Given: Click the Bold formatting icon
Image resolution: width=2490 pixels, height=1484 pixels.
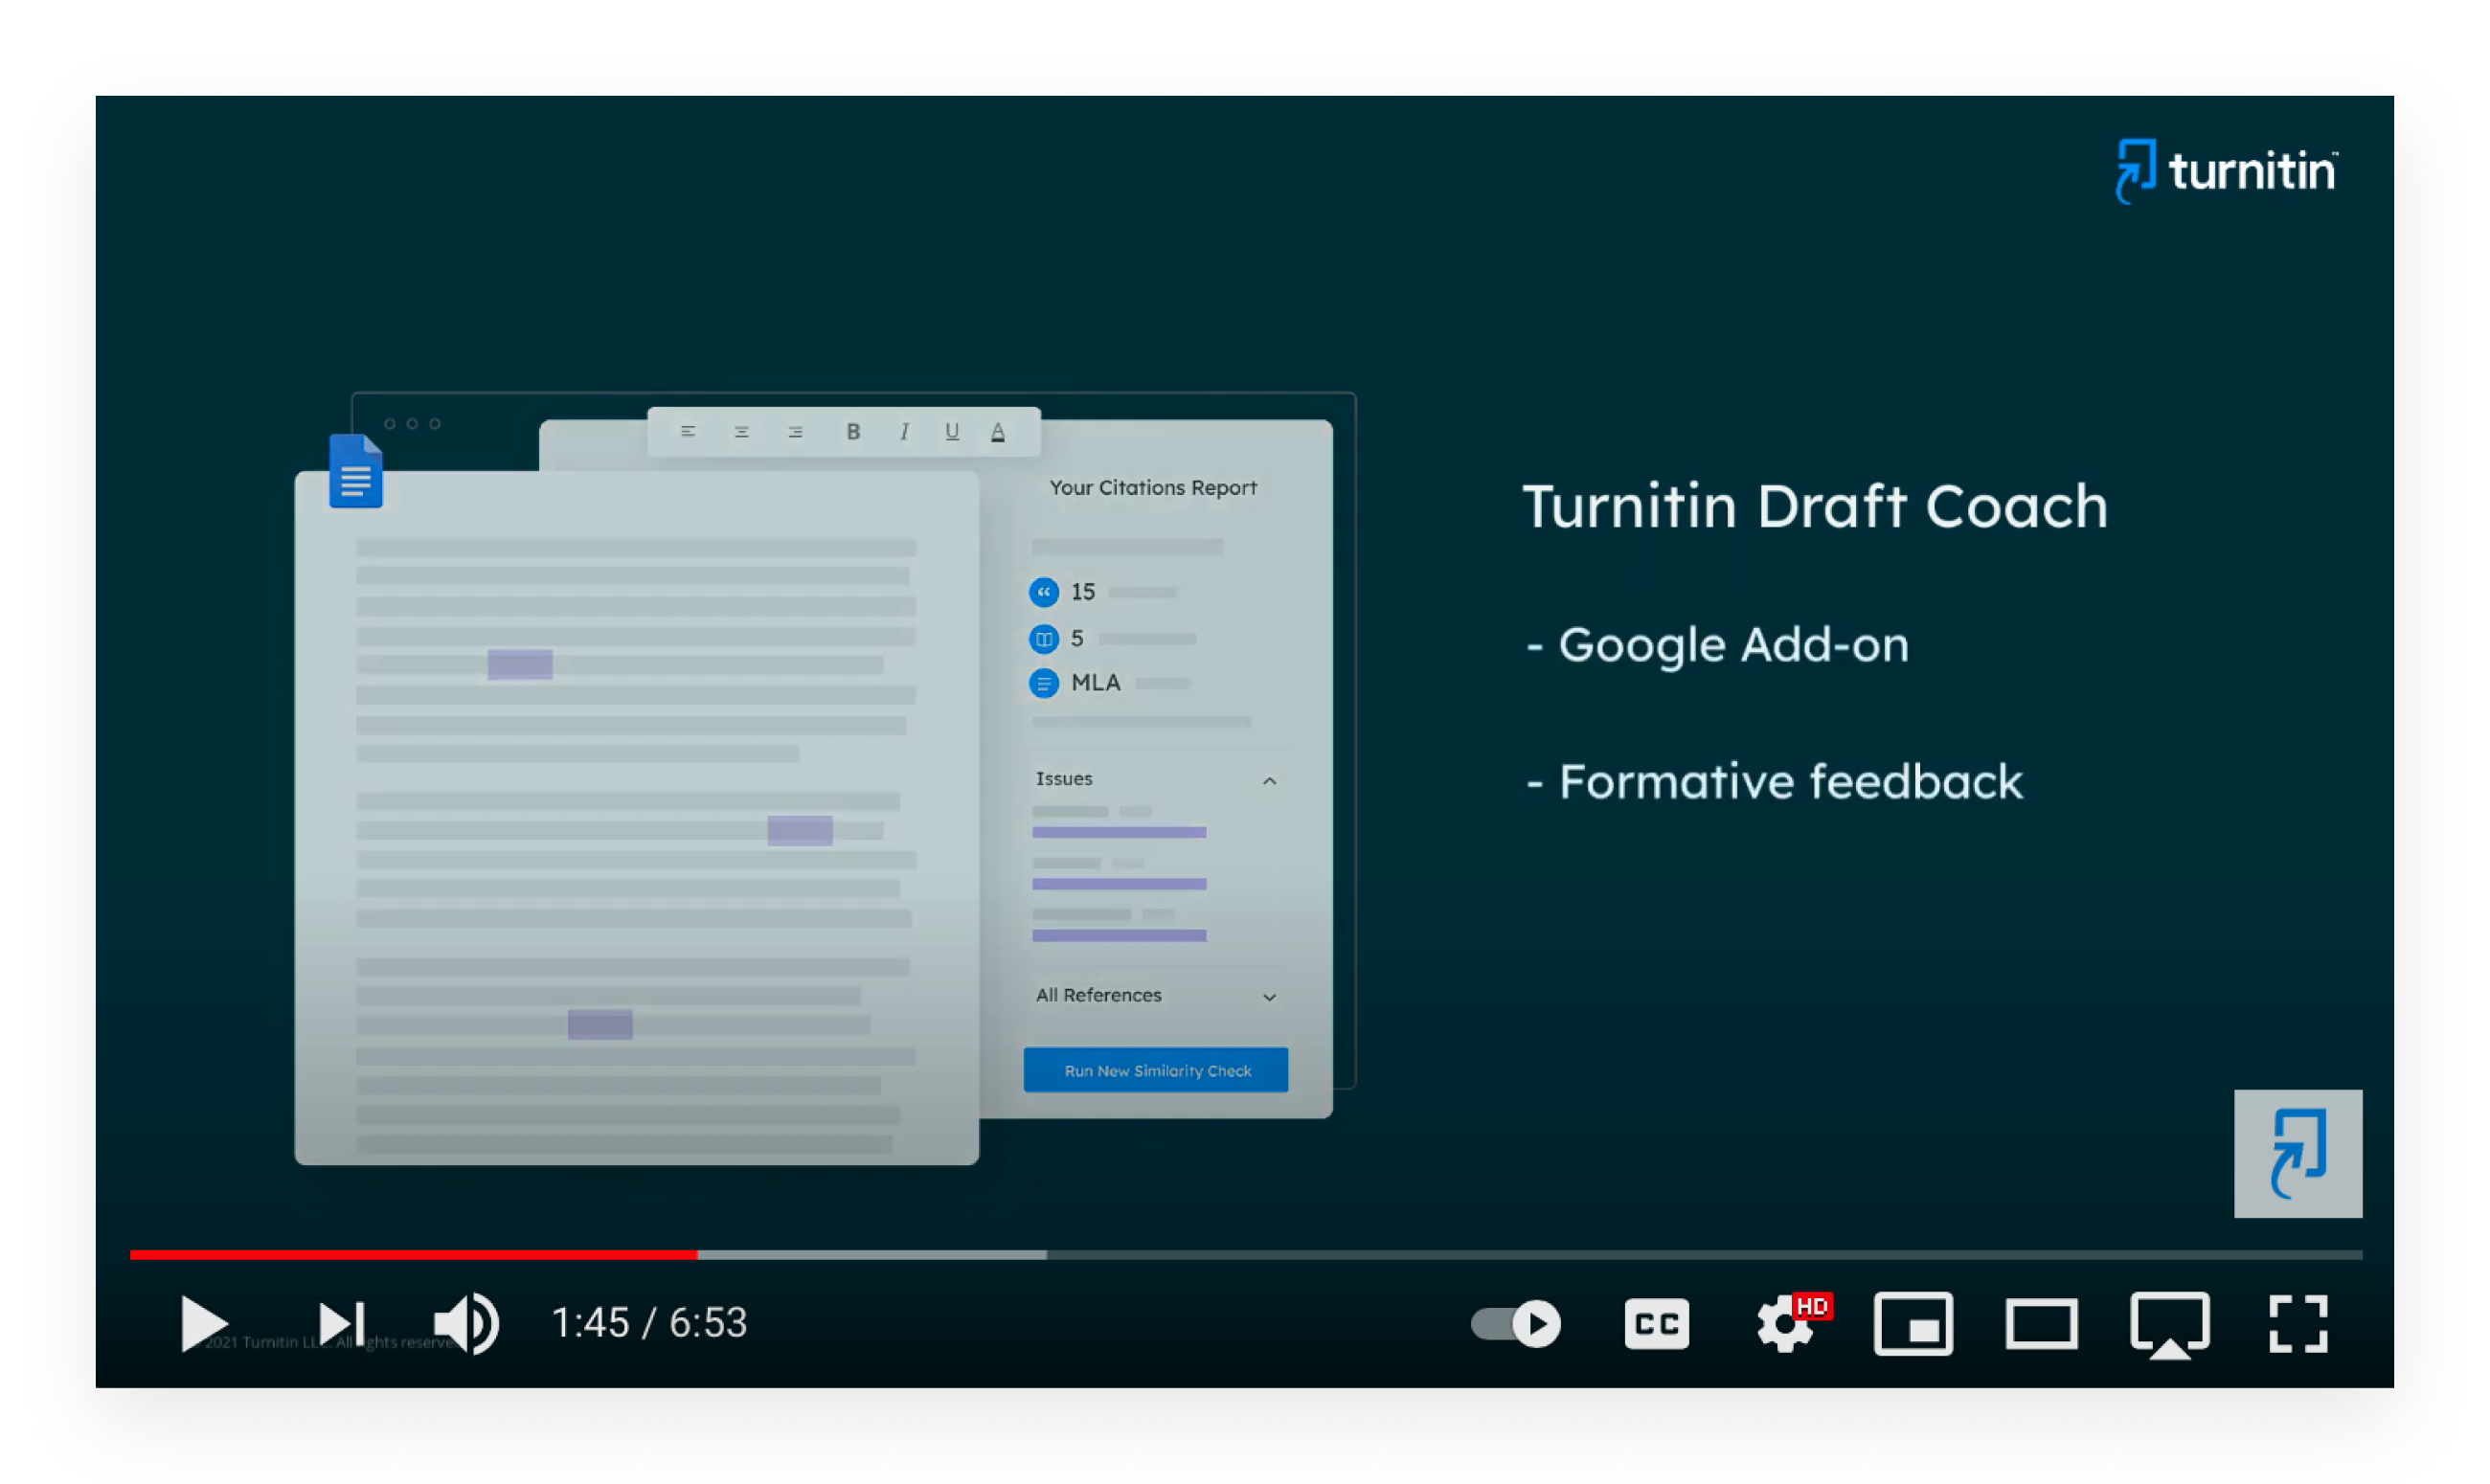Looking at the screenshot, I should click(853, 431).
